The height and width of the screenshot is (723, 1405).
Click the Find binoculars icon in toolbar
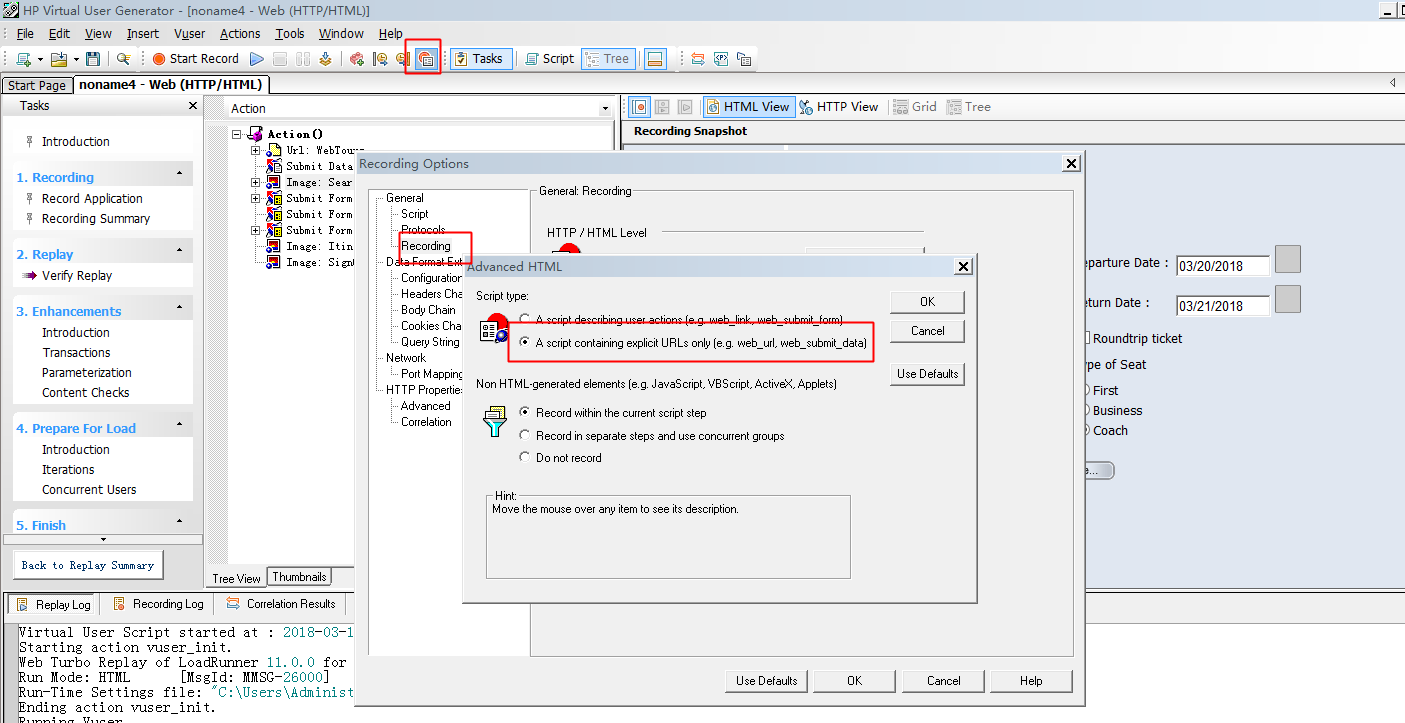pyautogui.click(x=123, y=59)
